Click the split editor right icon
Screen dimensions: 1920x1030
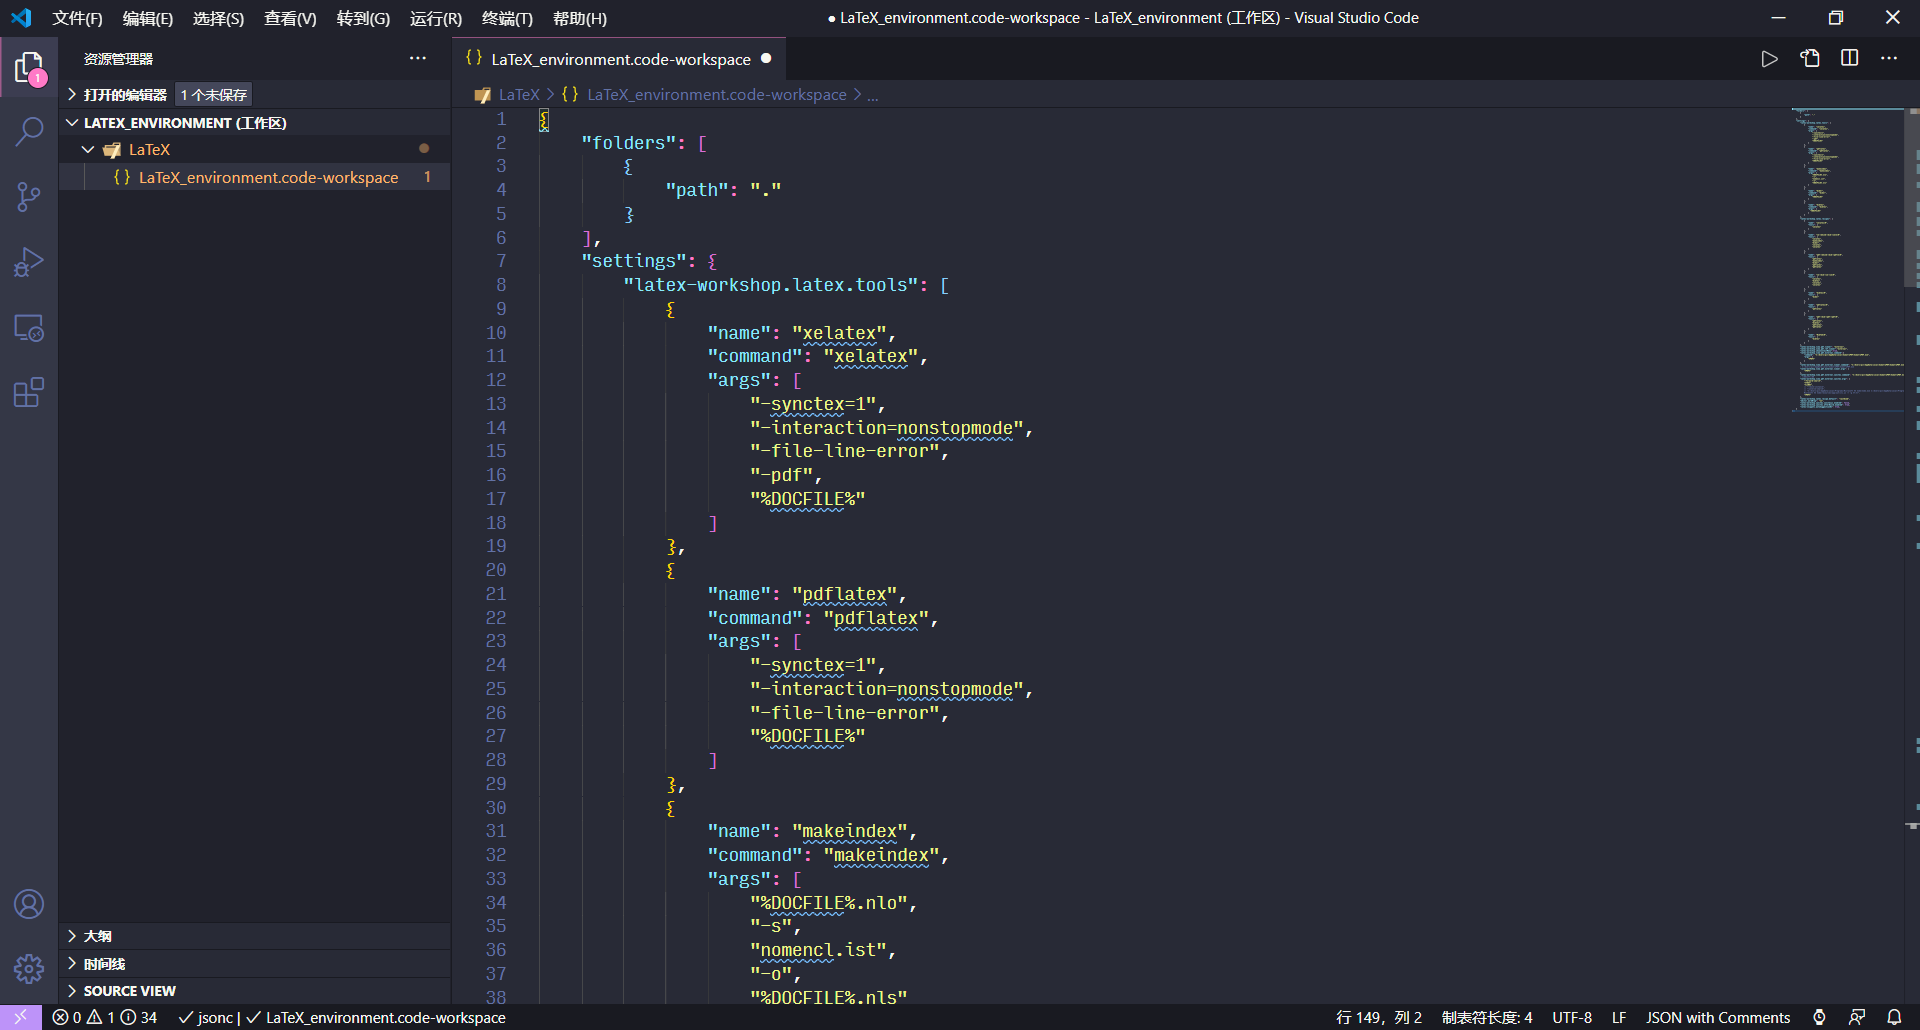[x=1849, y=58]
